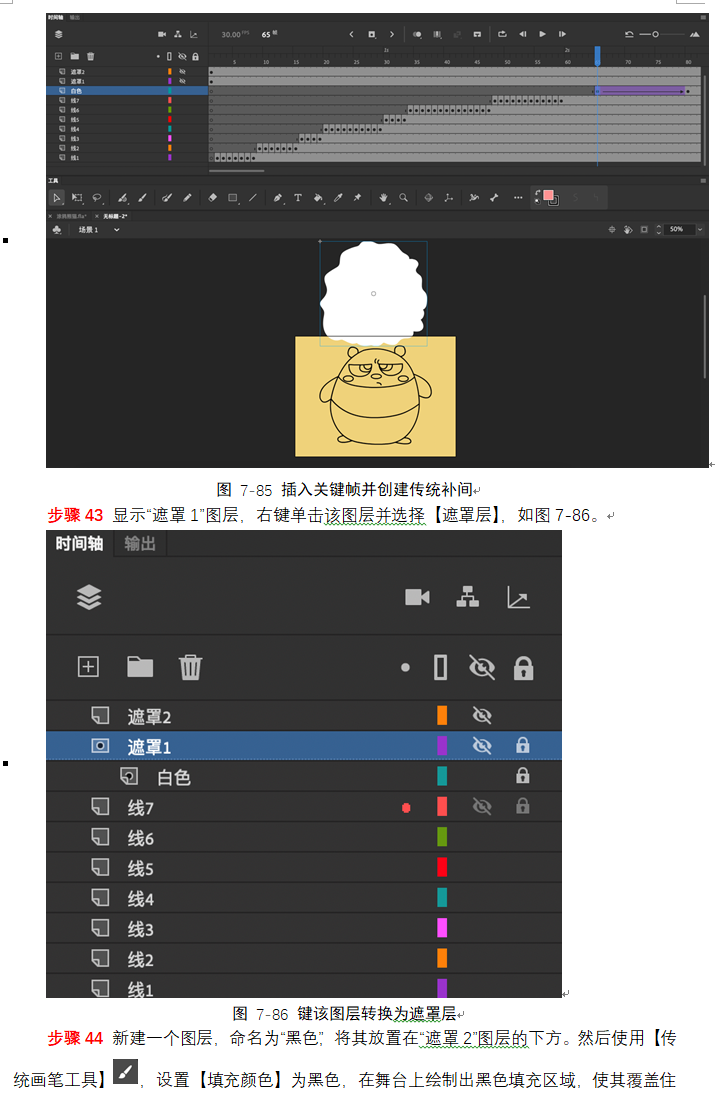Click the blue playhead marker at frame 65
This screenshot has height=1112, width=715.
coord(597,56)
